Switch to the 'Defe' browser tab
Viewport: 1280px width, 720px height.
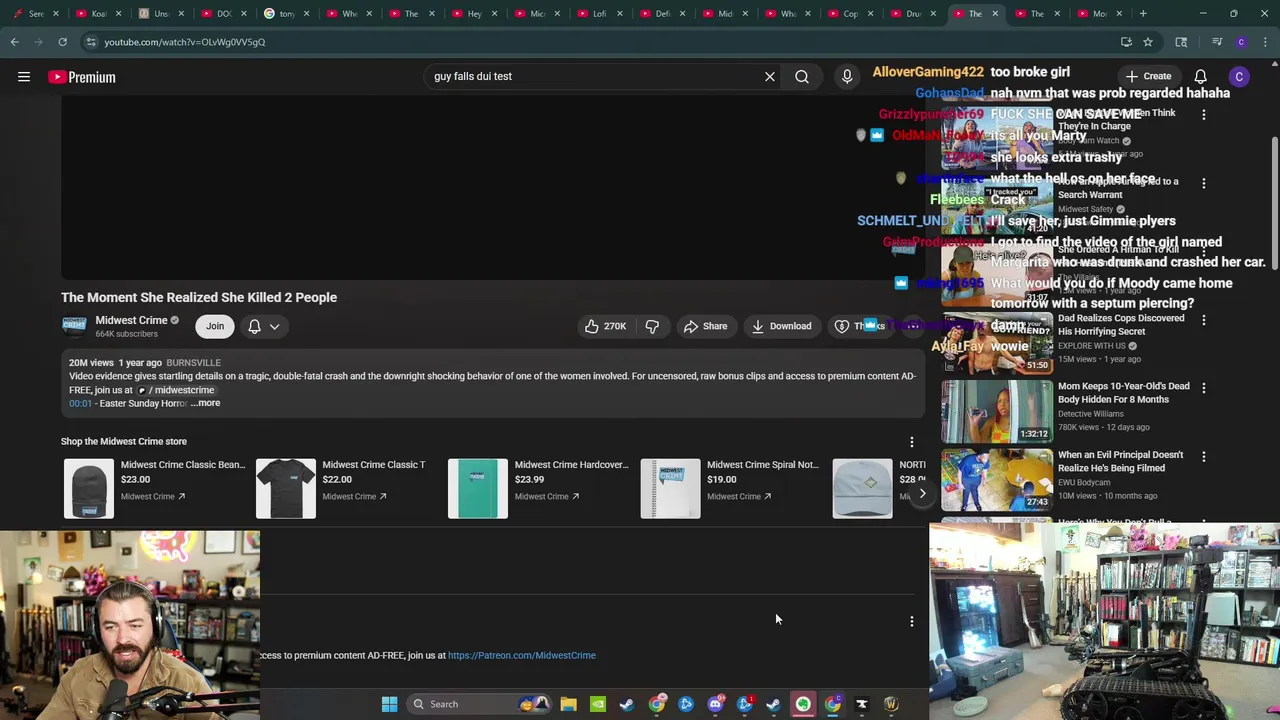pyautogui.click(x=662, y=14)
